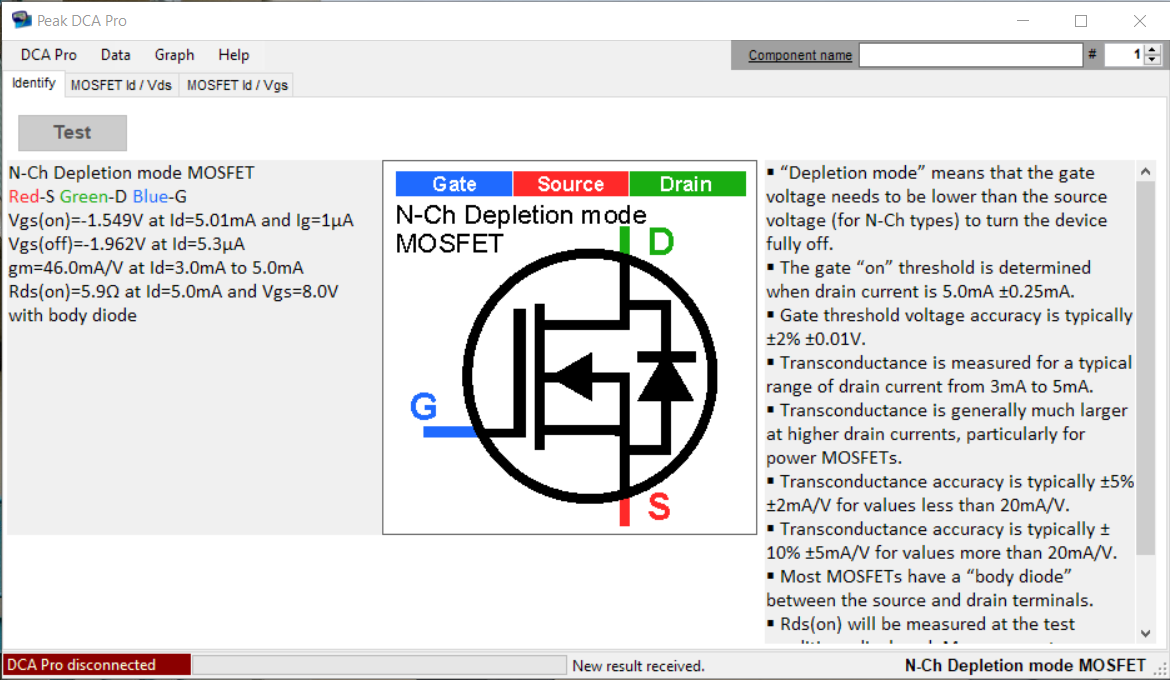This screenshot has width=1170, height=680.
Task: Open the Help menu
Action: 234,54
